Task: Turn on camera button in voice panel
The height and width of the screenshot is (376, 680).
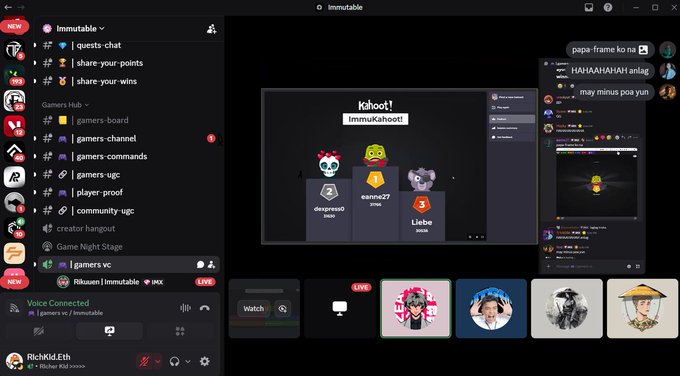Action: coord(39,331)
